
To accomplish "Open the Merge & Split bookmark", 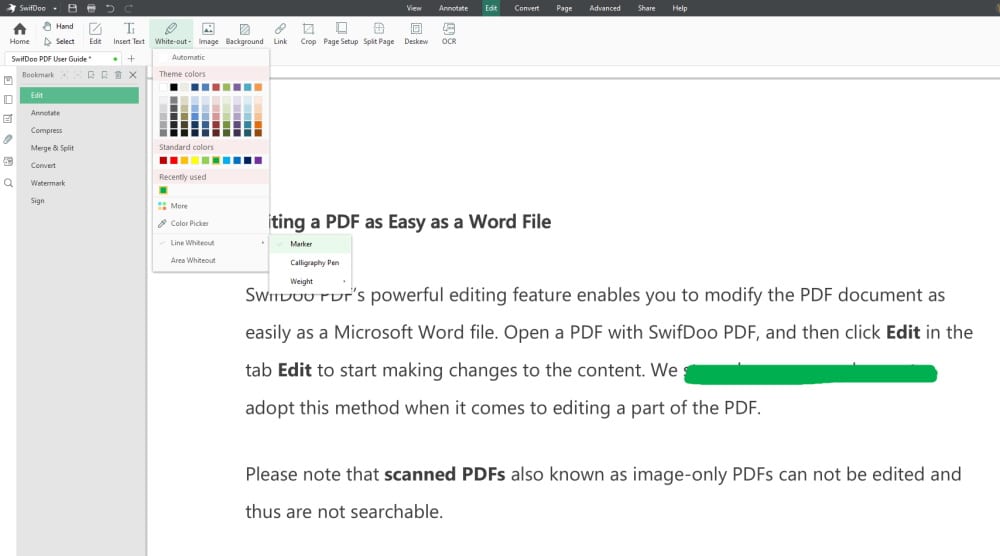I will [x=52, y=148].
